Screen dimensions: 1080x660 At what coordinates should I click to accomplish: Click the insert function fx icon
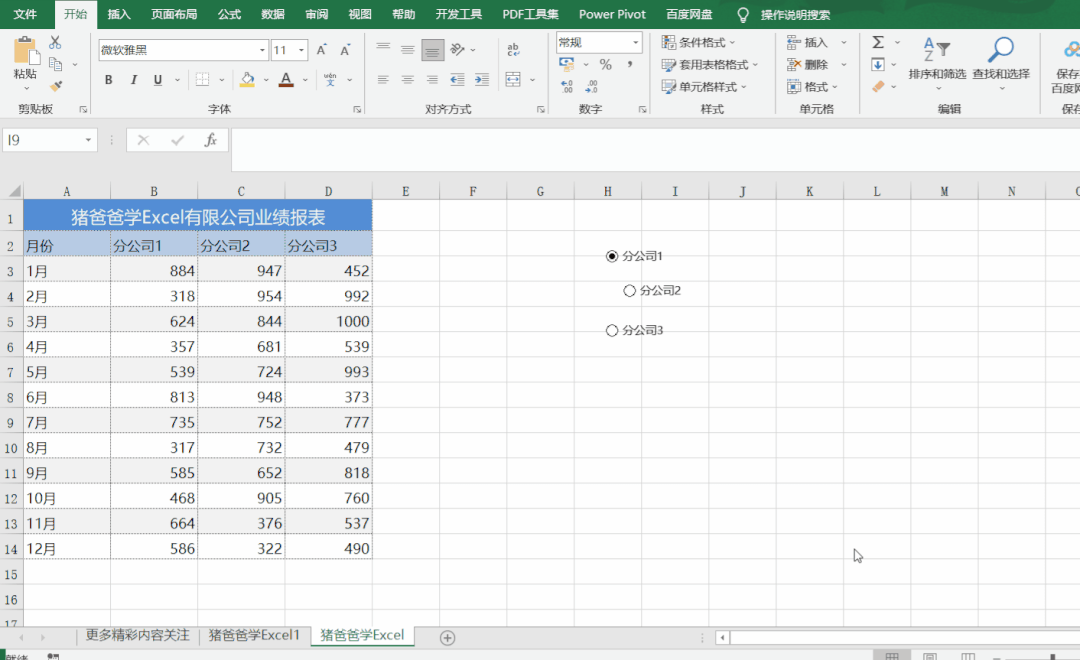[211, 141]
